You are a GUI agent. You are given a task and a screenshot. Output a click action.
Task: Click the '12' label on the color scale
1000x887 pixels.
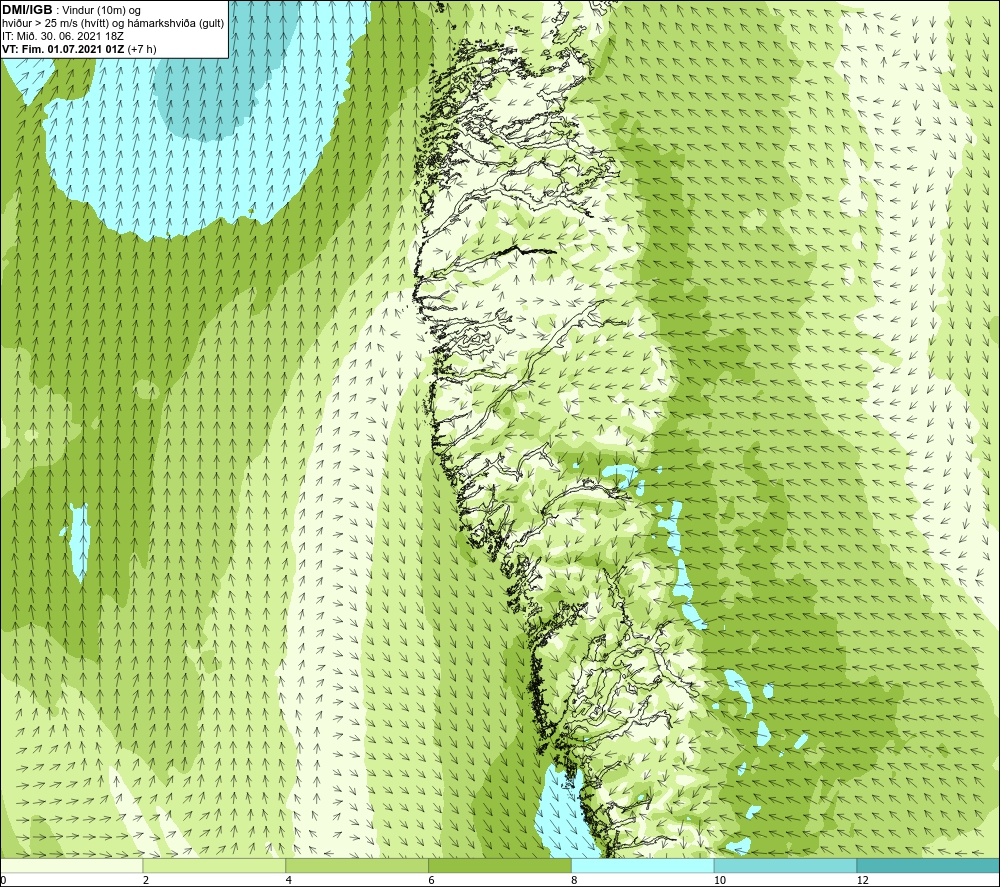[x=863, y=880]
